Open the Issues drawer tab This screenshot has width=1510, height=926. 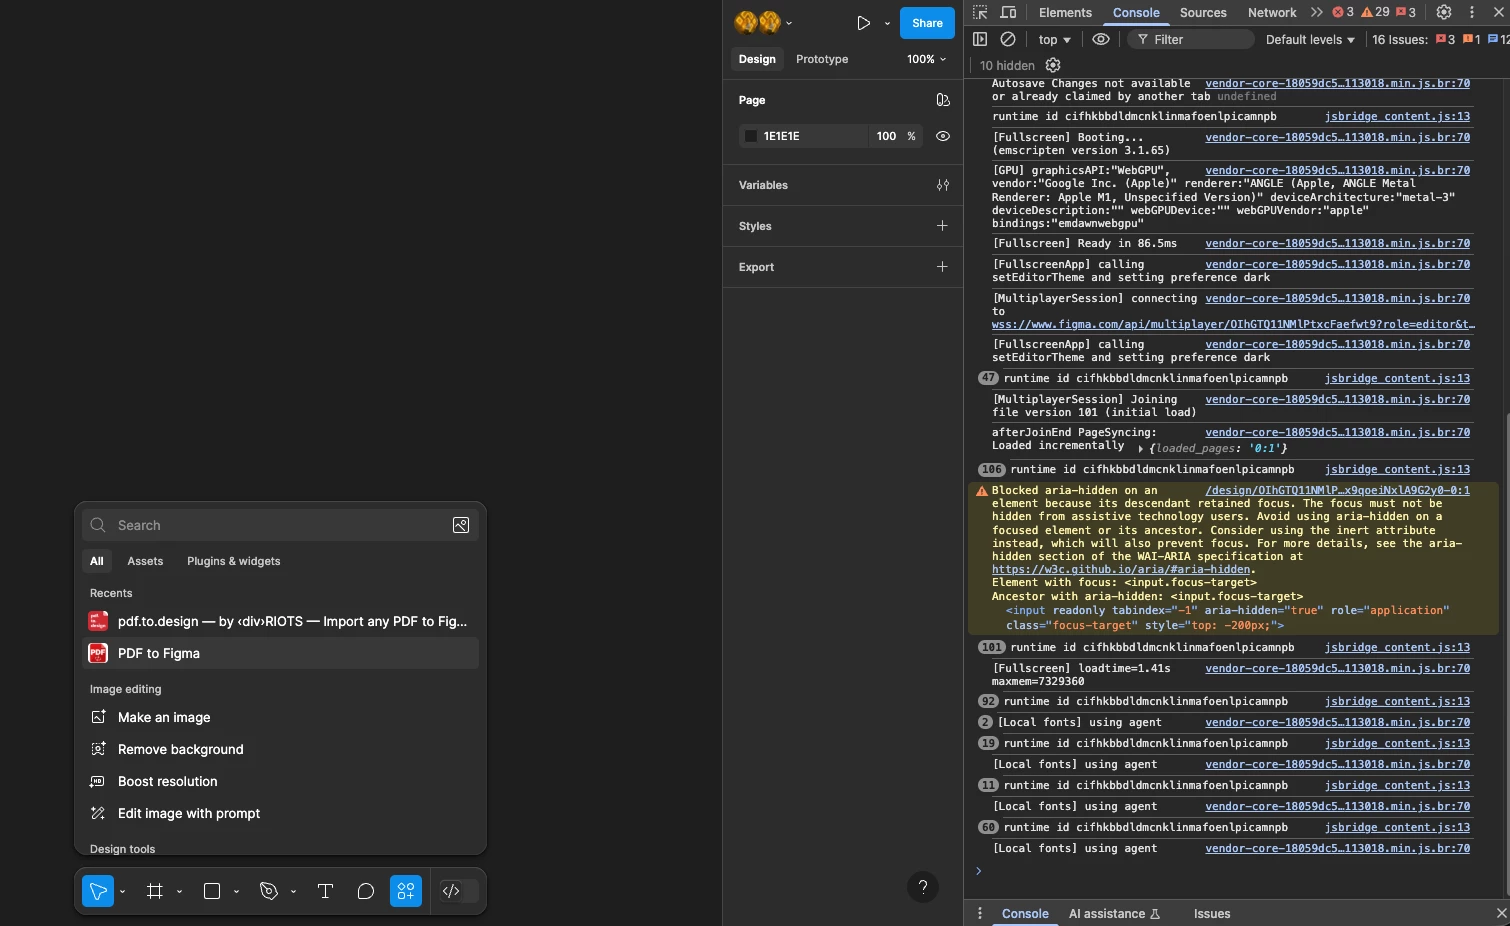pyautogui.click(x=1212, y=913)
